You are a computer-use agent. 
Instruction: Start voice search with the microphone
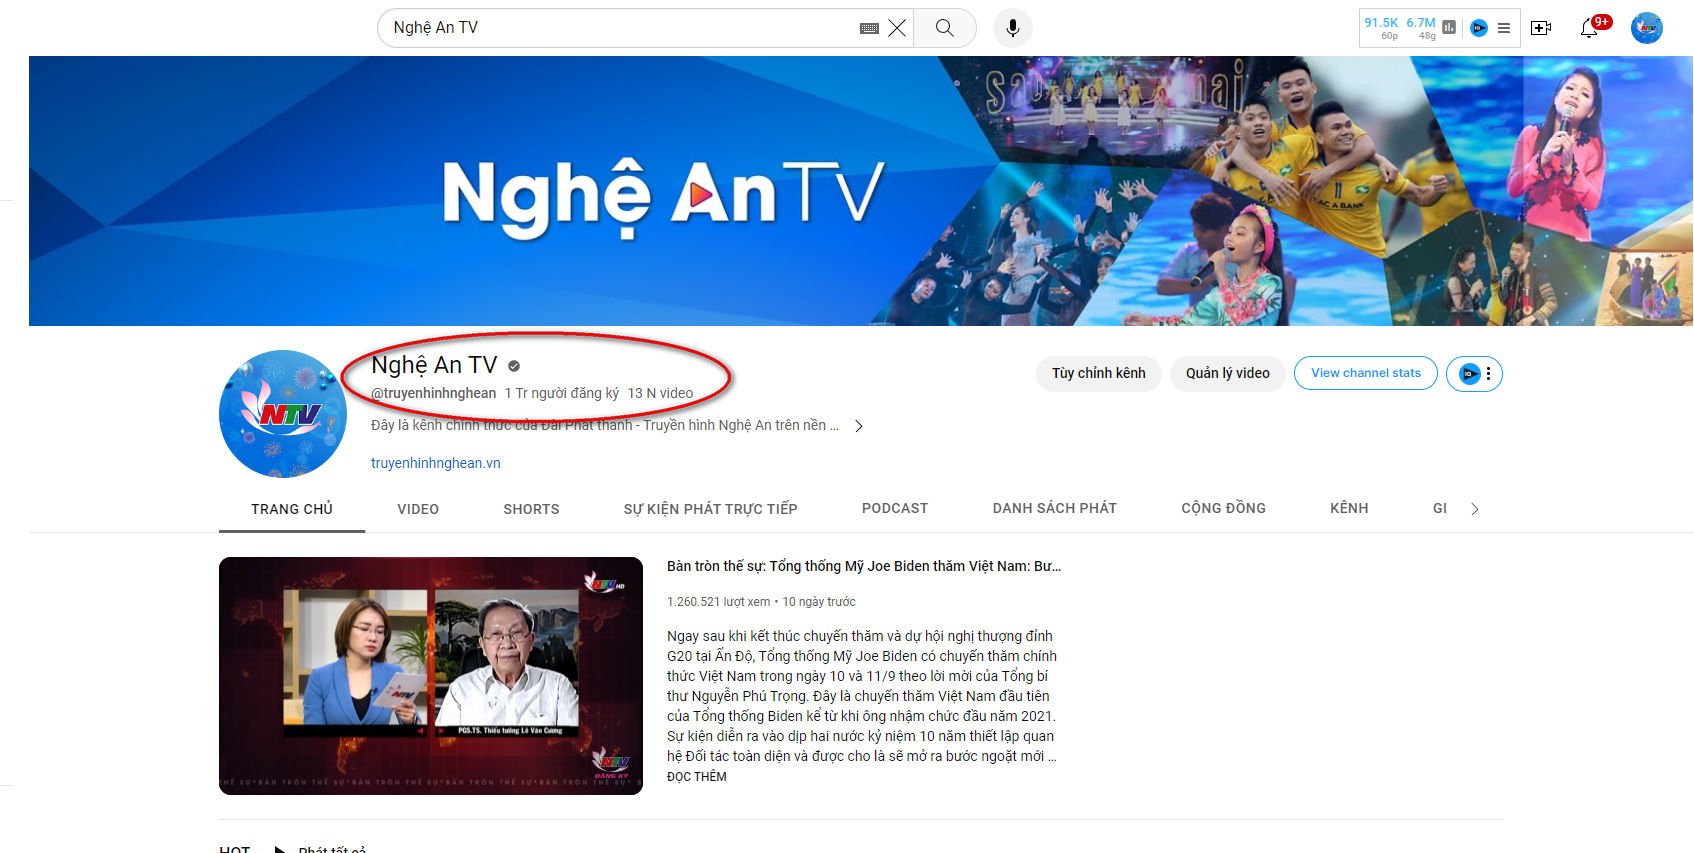click(x=1012, y=28)
